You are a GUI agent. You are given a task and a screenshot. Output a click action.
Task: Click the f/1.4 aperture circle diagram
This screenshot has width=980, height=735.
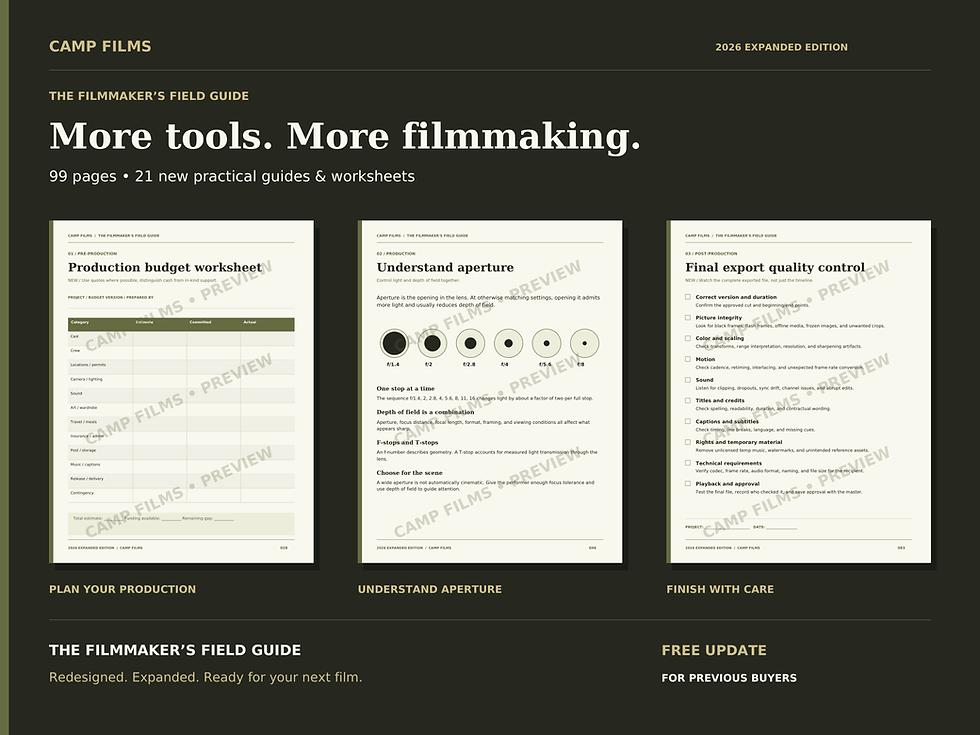coord(394,343)
